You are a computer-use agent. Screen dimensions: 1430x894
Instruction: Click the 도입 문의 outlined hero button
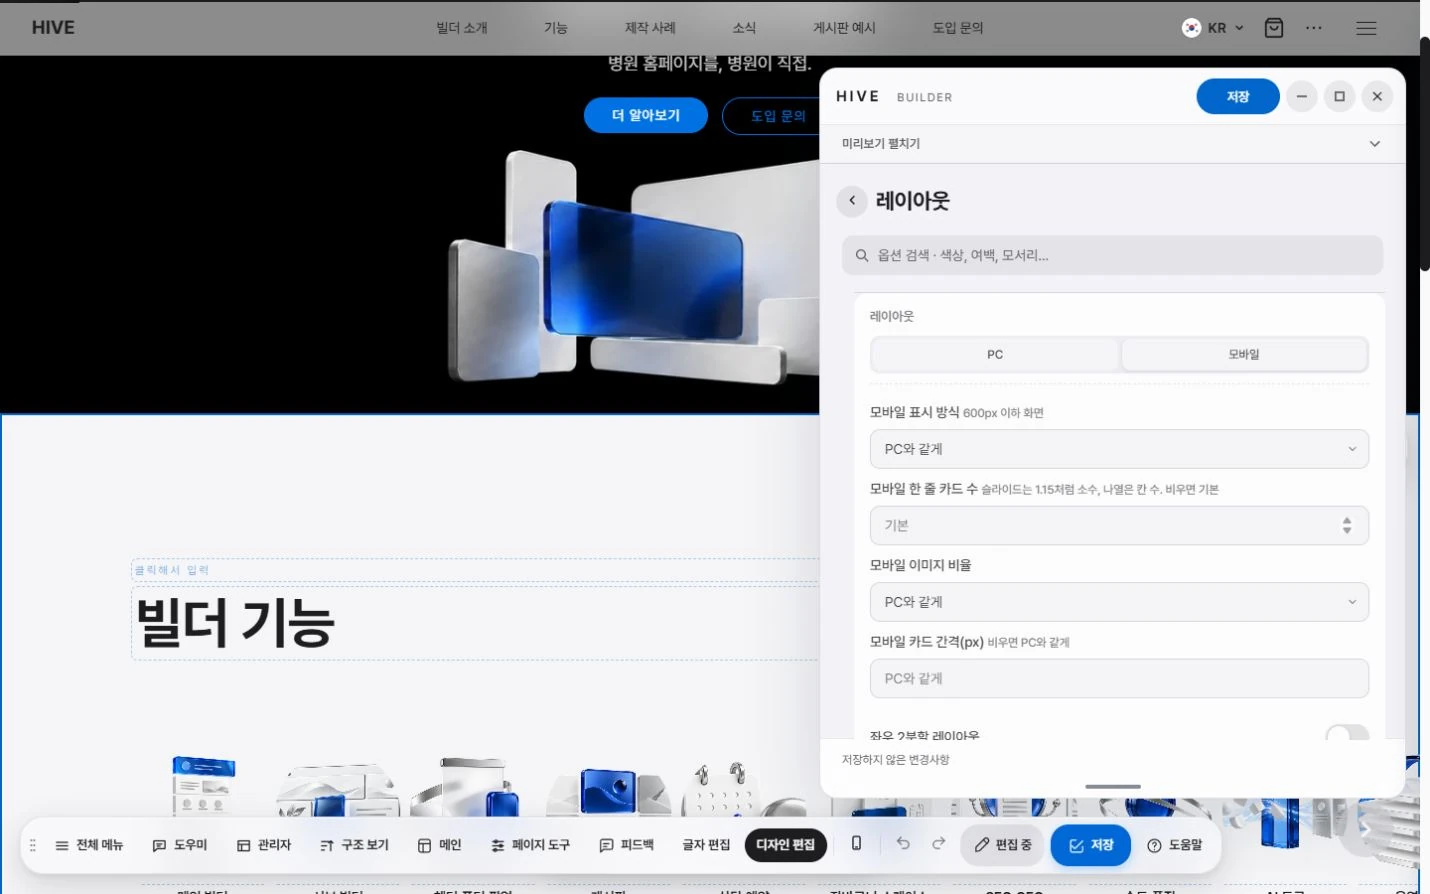pos(771,115)
